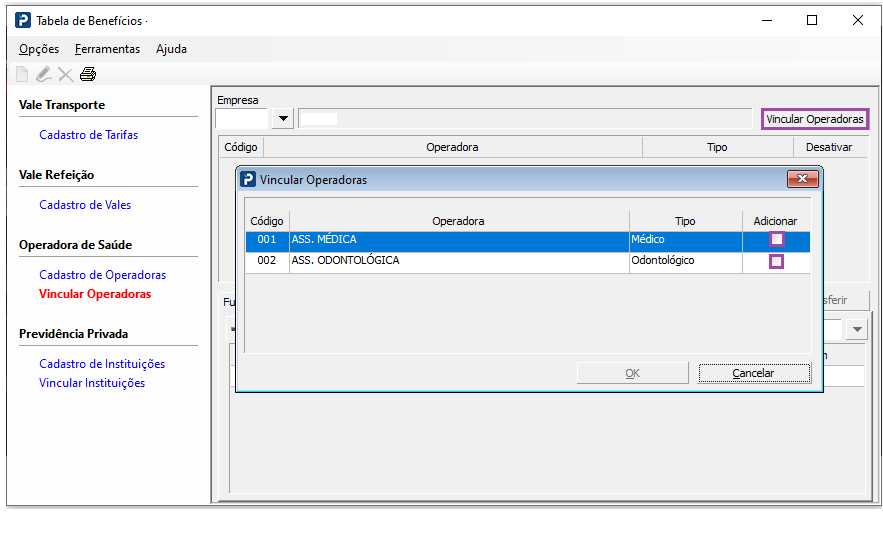Click the Desativar column header in main window
883x536 pixels.
(829, 147)
